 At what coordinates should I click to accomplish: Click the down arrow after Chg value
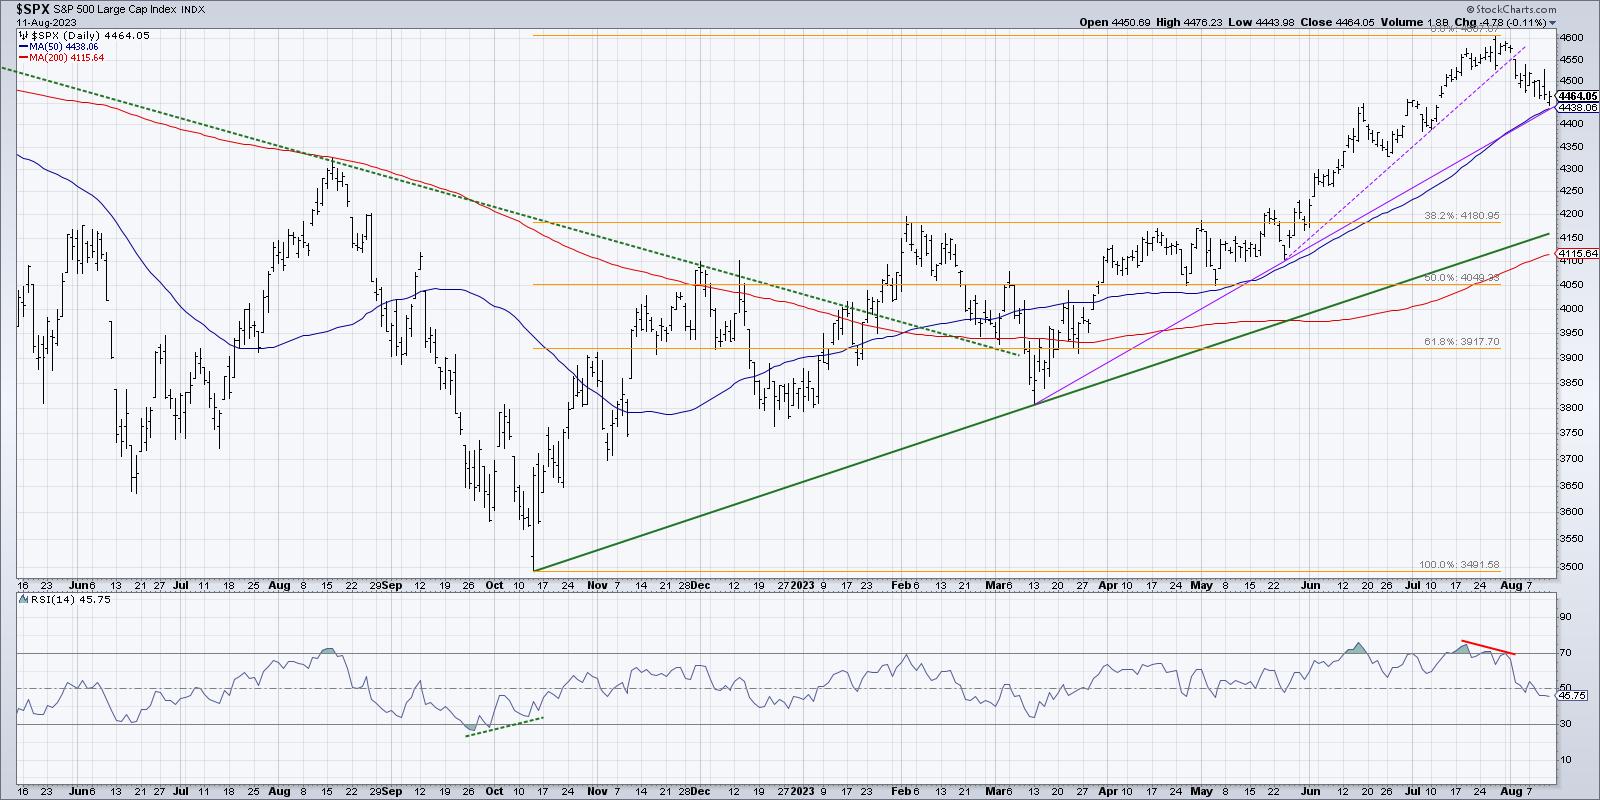(1552, 23)
